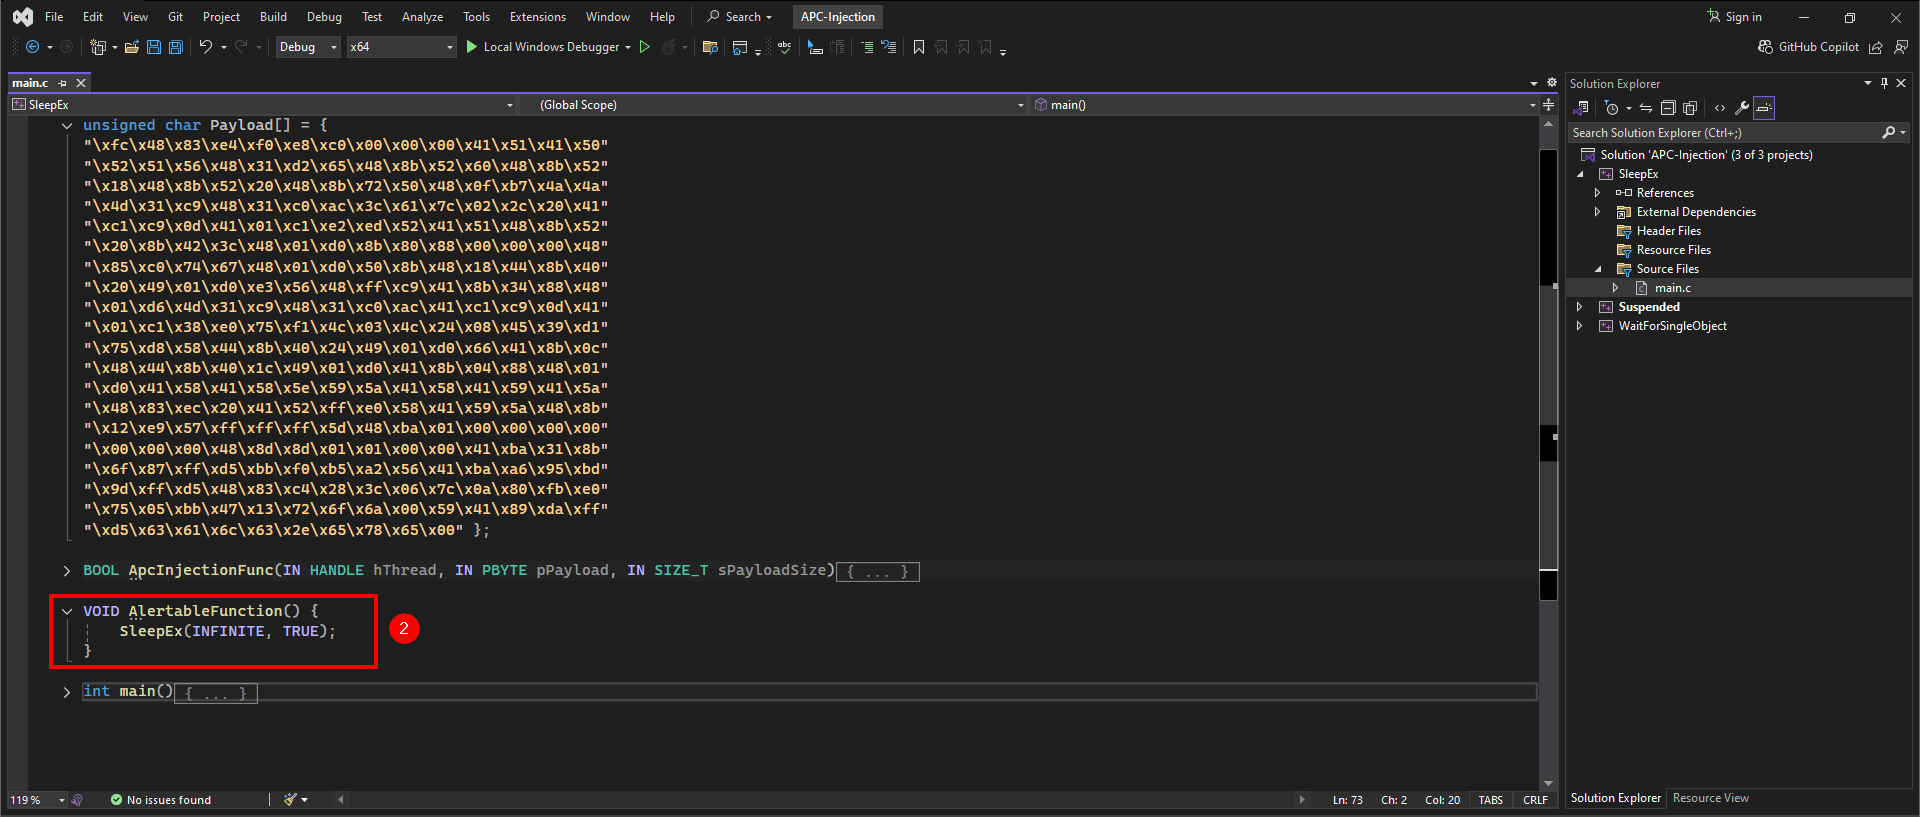Toggle preview selected items button
Viewport: 1920px width, 817px height.
click(1764, 108)
